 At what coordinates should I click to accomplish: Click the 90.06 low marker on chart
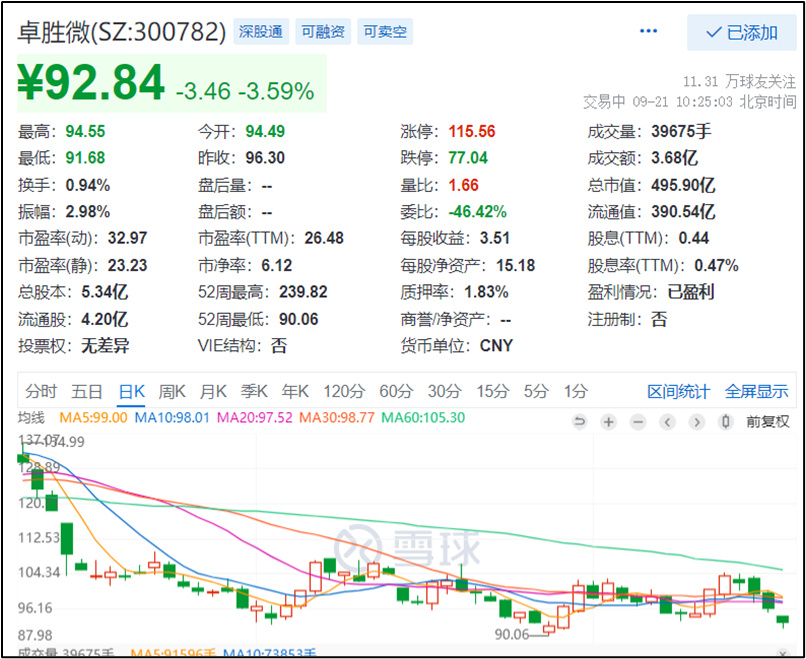click(512, 634)
